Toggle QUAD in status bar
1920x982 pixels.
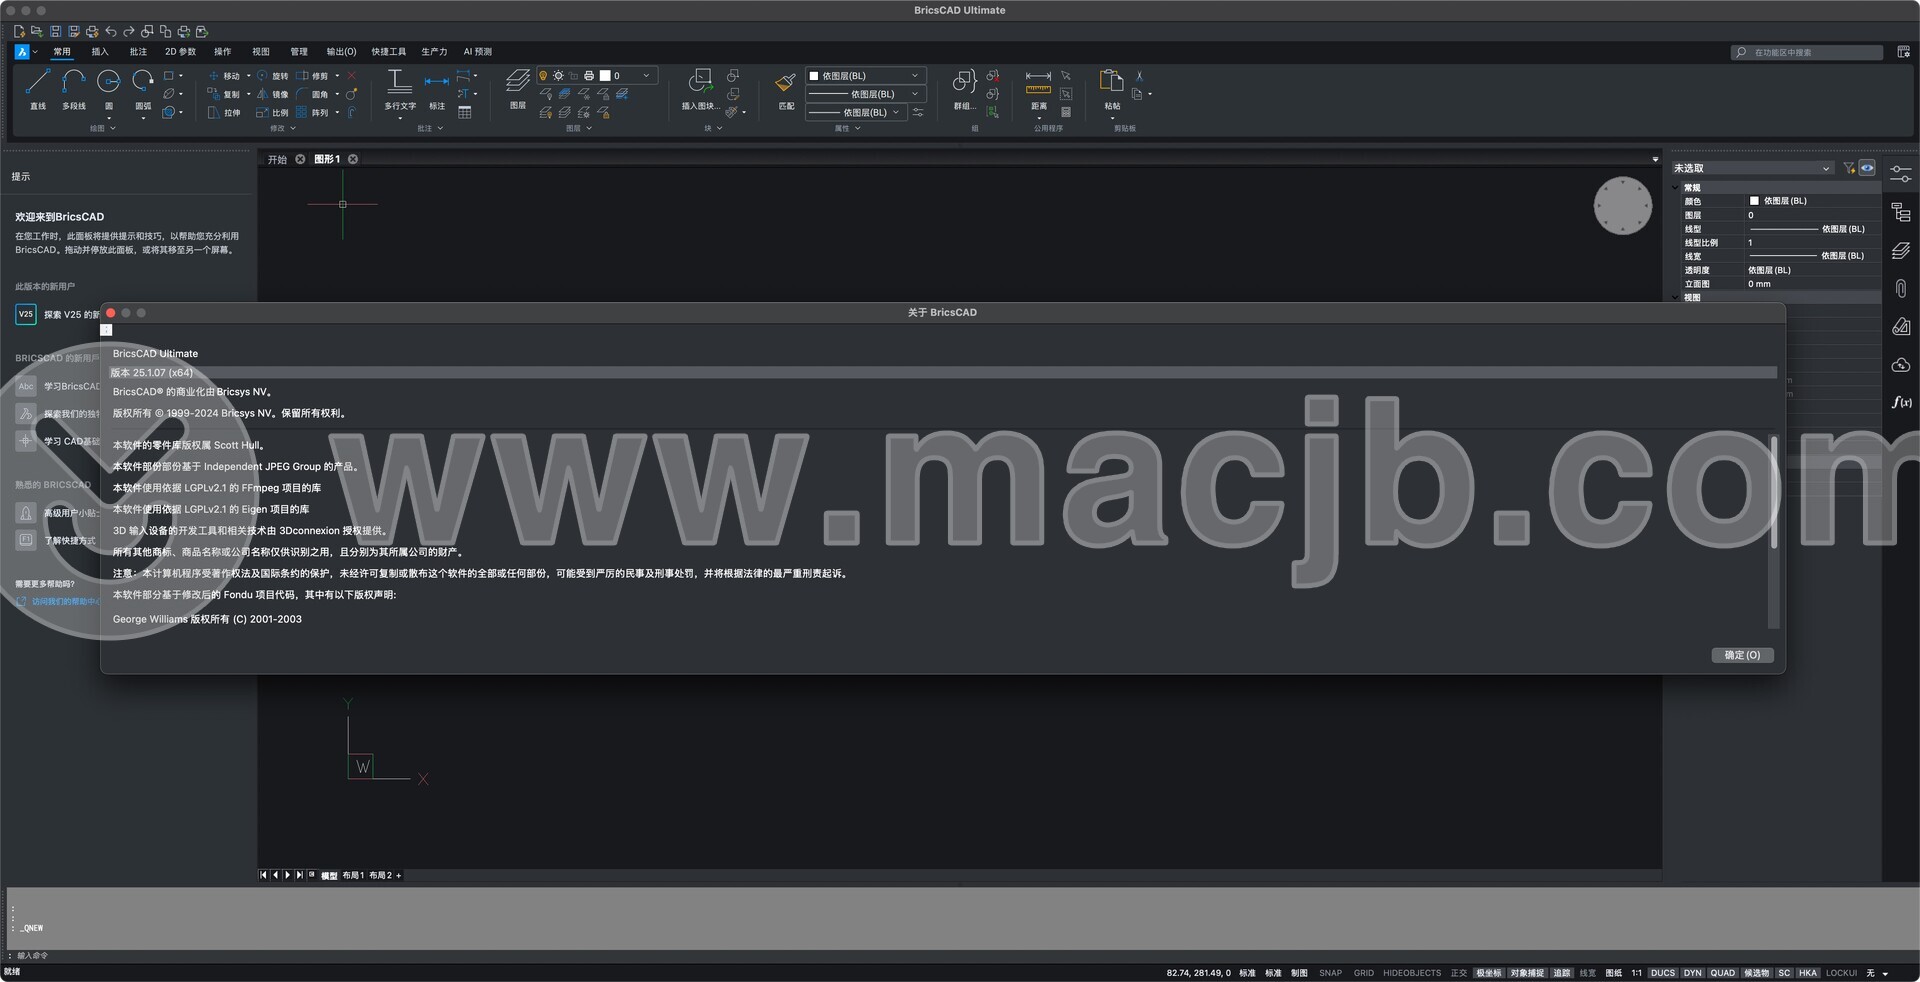[1722, 973]
